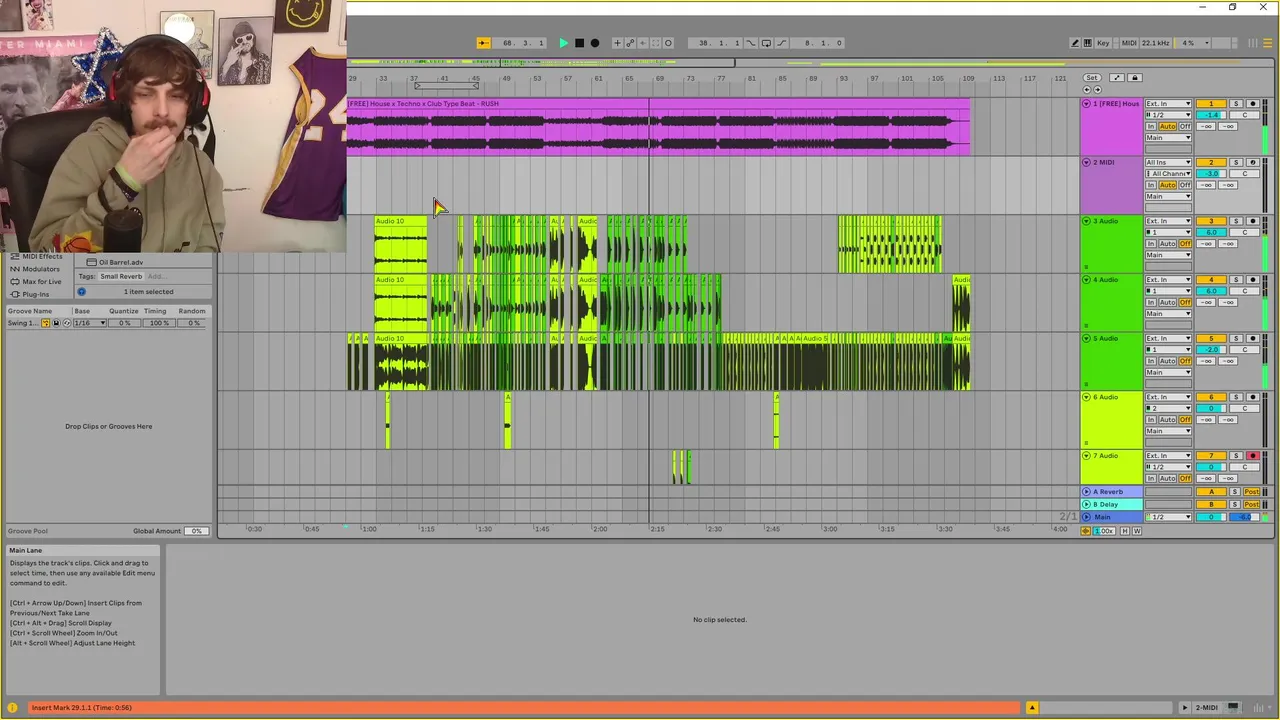Image resolution: width=1280 pixels, height=720 pixels.
Task: Solo track 1 with the S button
Action: [1236, 104]
